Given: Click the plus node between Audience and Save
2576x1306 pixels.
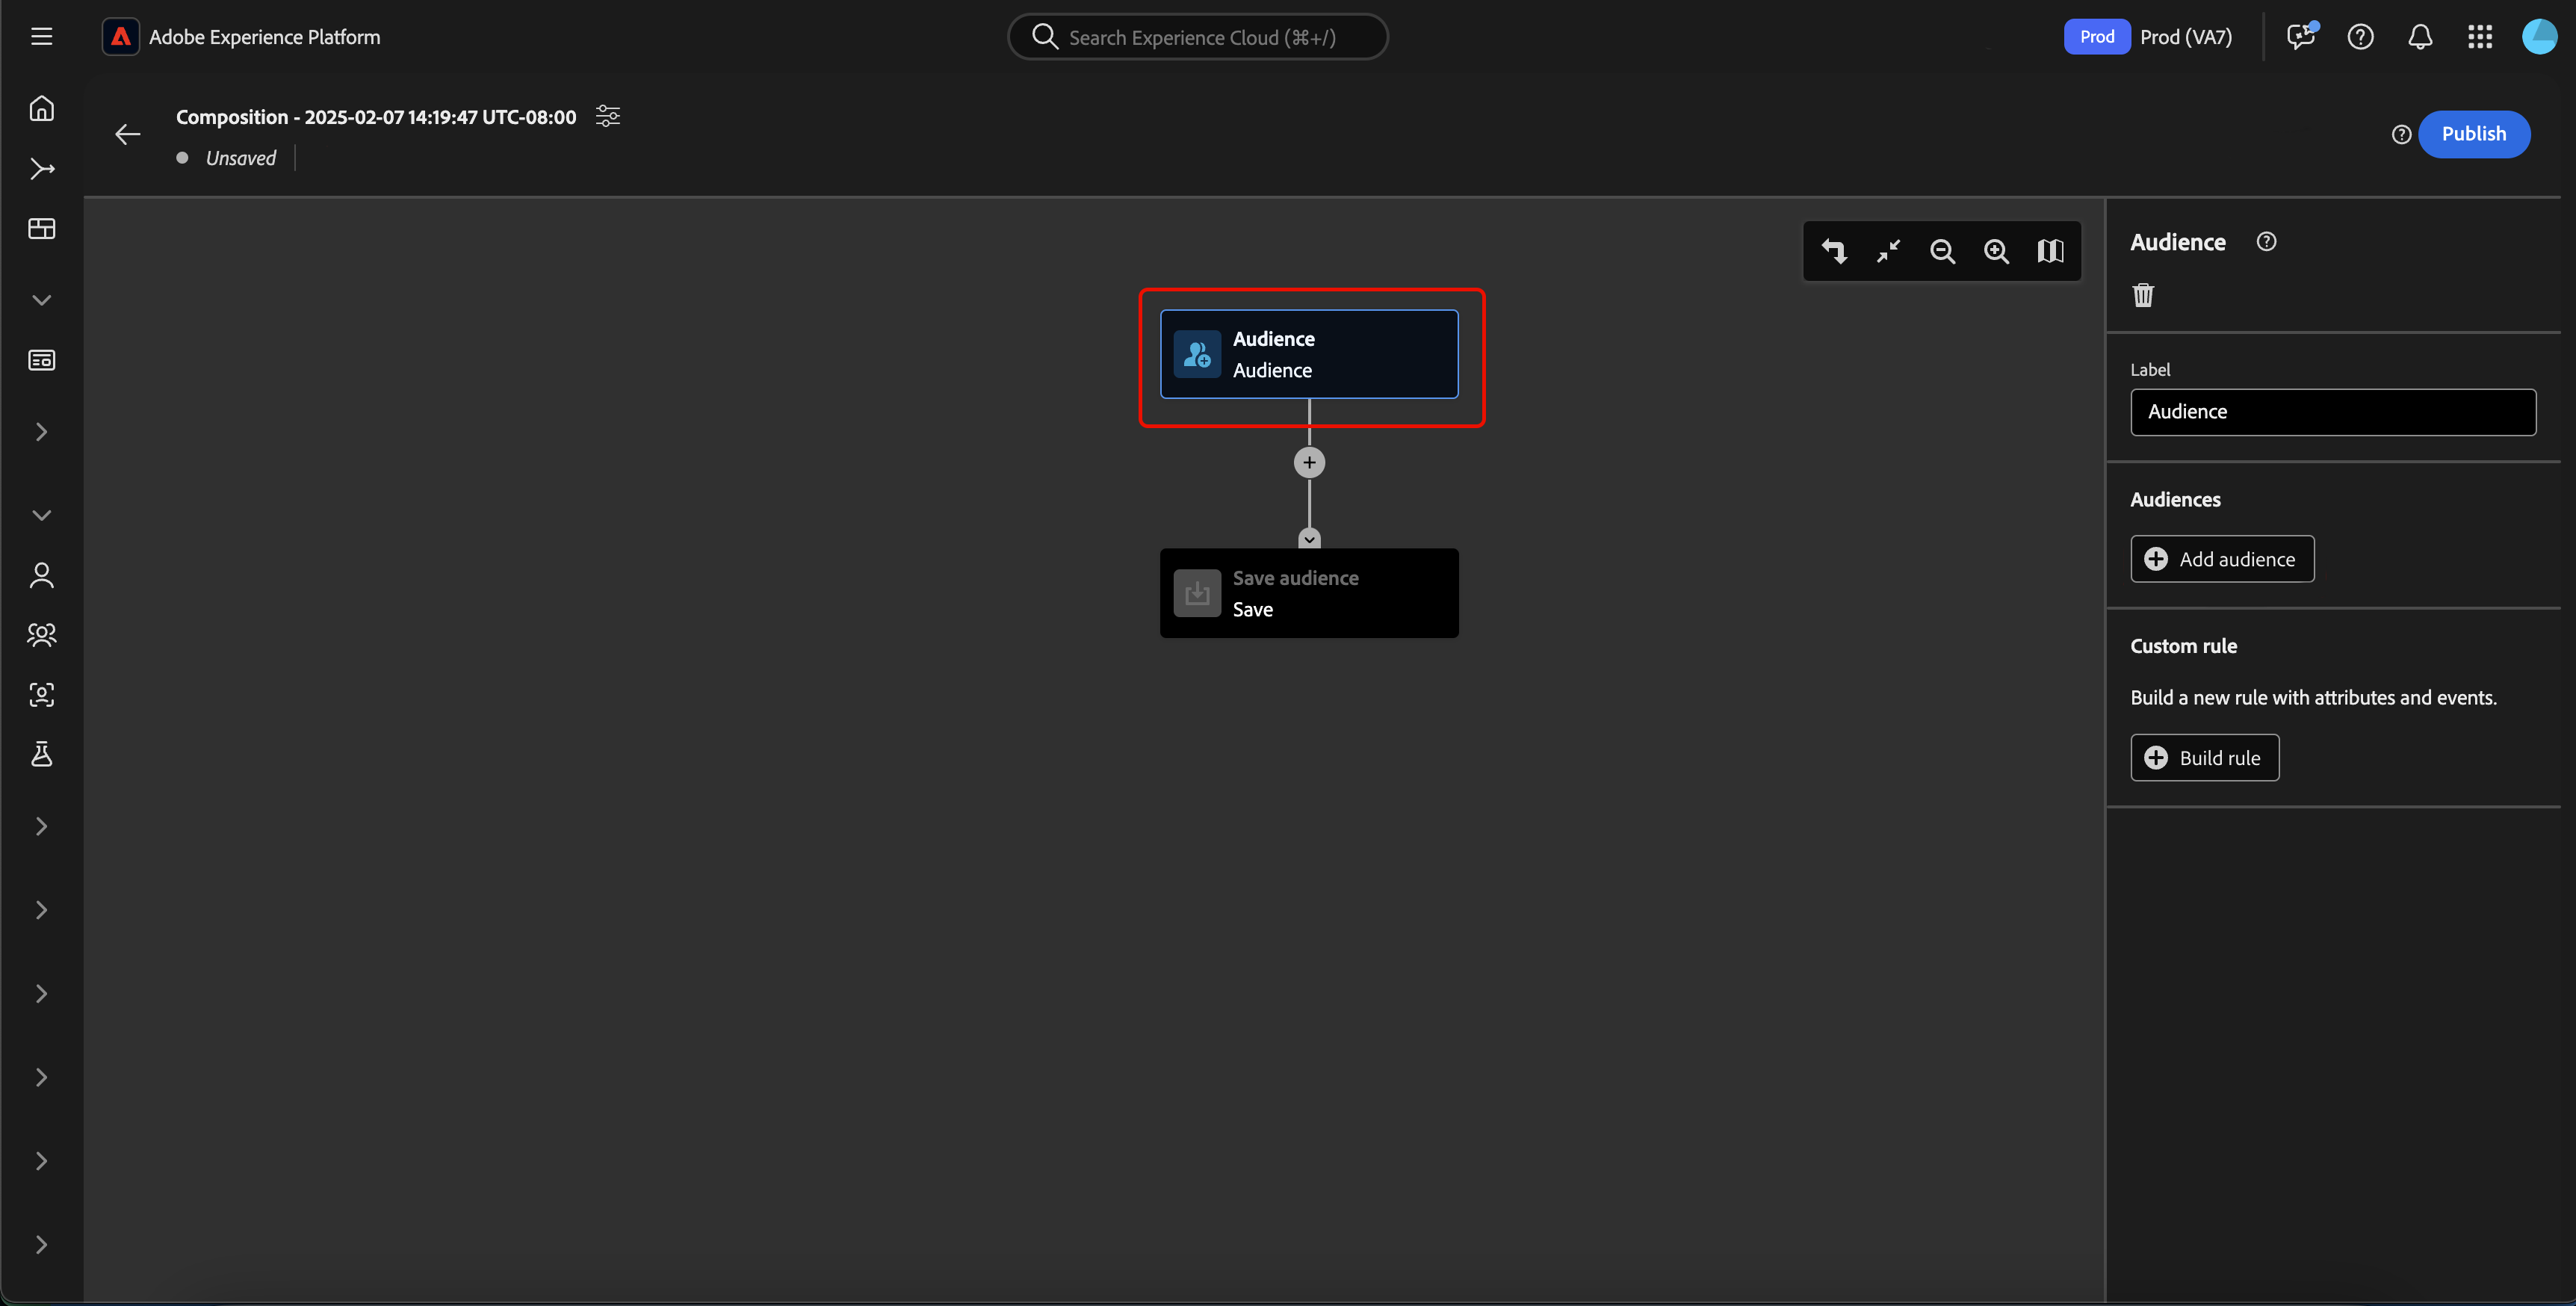Looking at the screenshot, I should 1309,462.
